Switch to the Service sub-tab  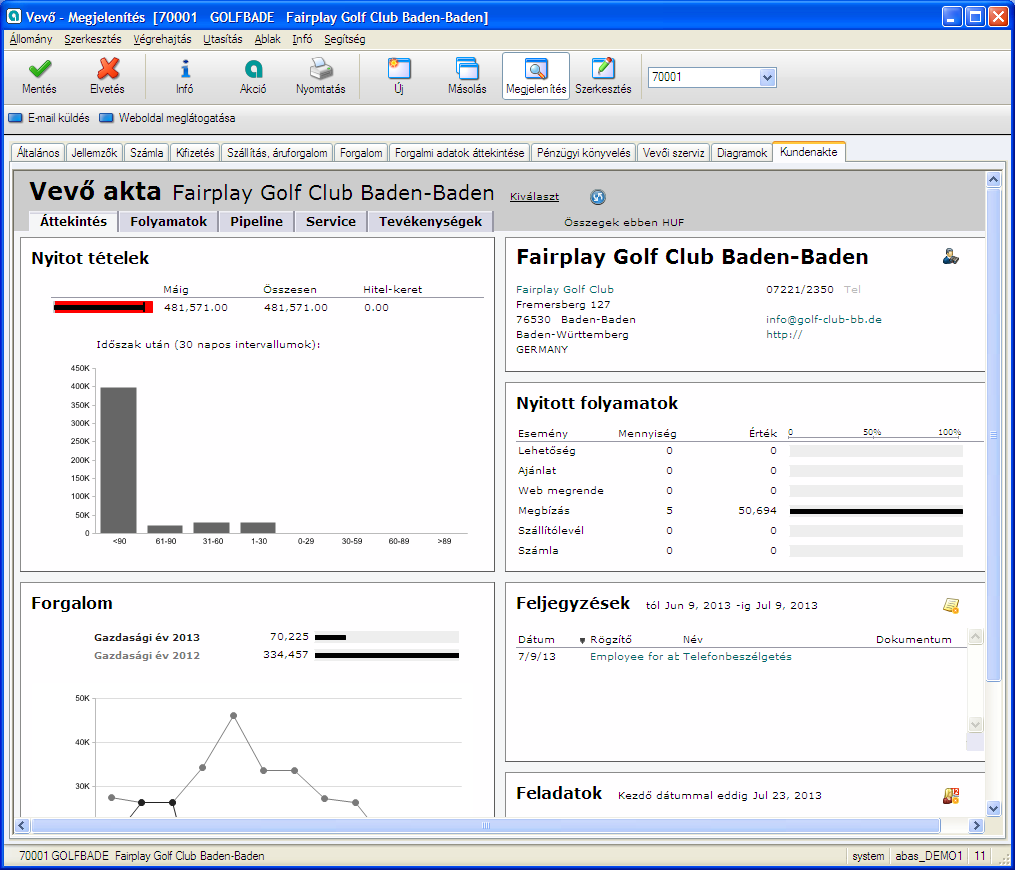(x=331, y=221)
